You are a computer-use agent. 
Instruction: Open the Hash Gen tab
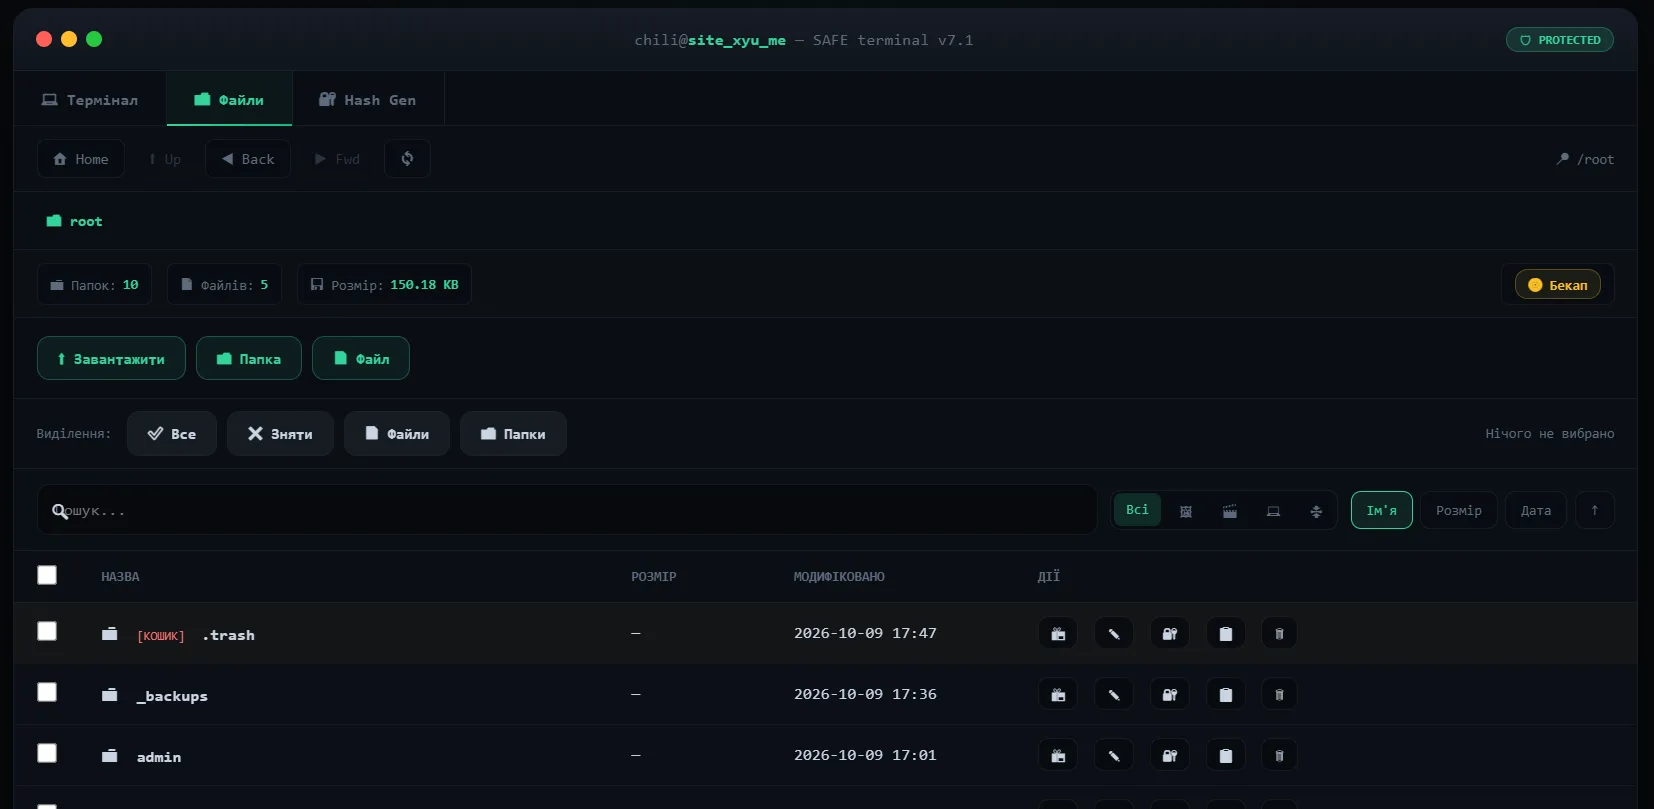pos(368,100)
